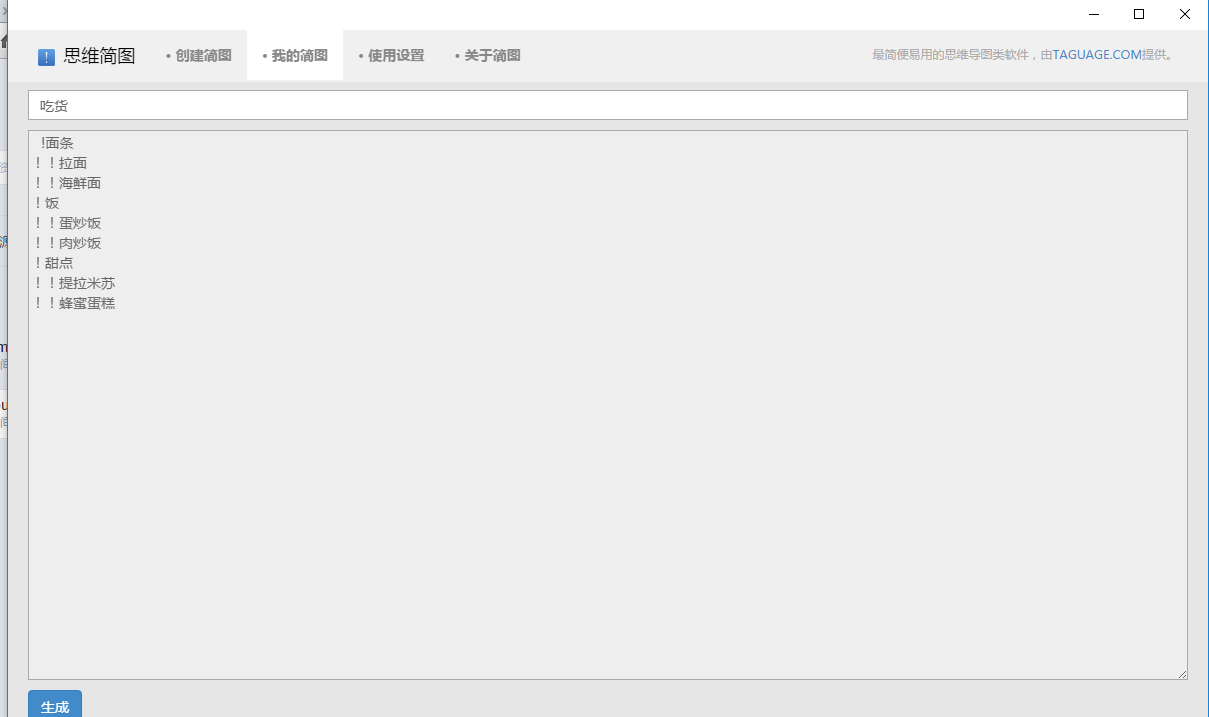The height and width of the screenshot is (717, 1209).
Task: Click the line ！！蛋炒饭
Action: [x=68, y=223]
